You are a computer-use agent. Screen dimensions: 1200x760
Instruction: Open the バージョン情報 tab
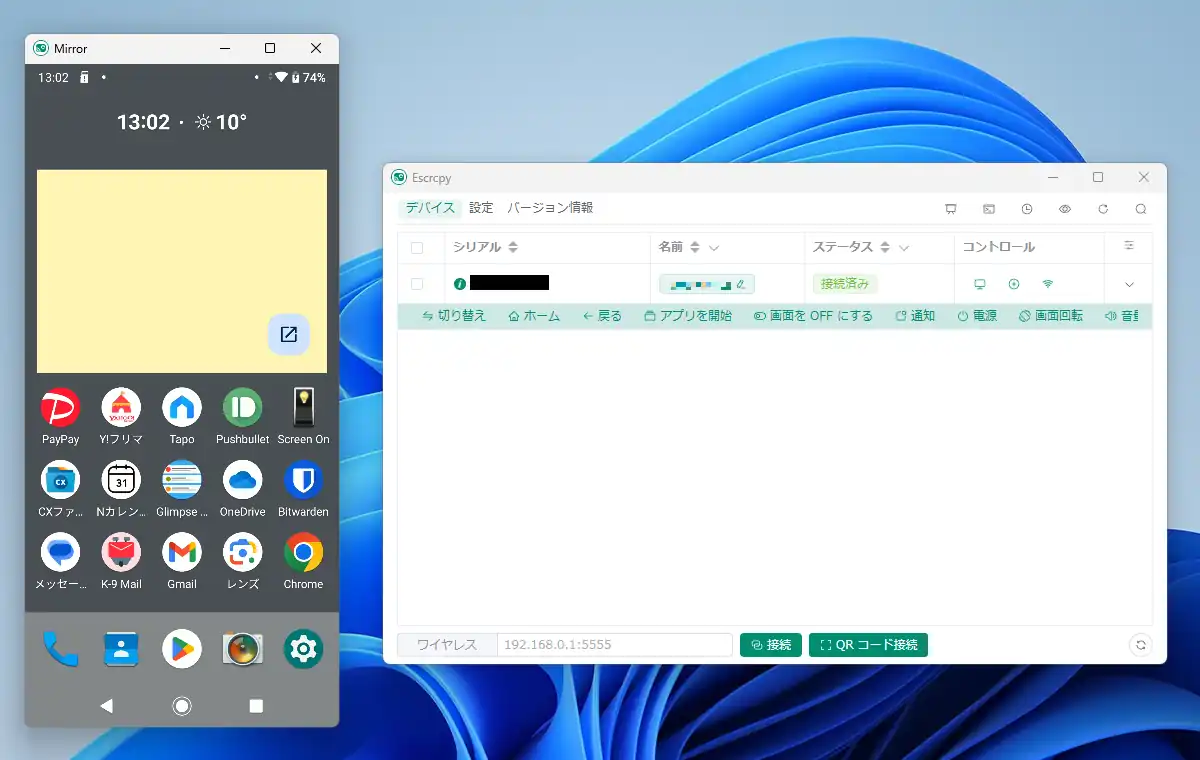(550, 208)
